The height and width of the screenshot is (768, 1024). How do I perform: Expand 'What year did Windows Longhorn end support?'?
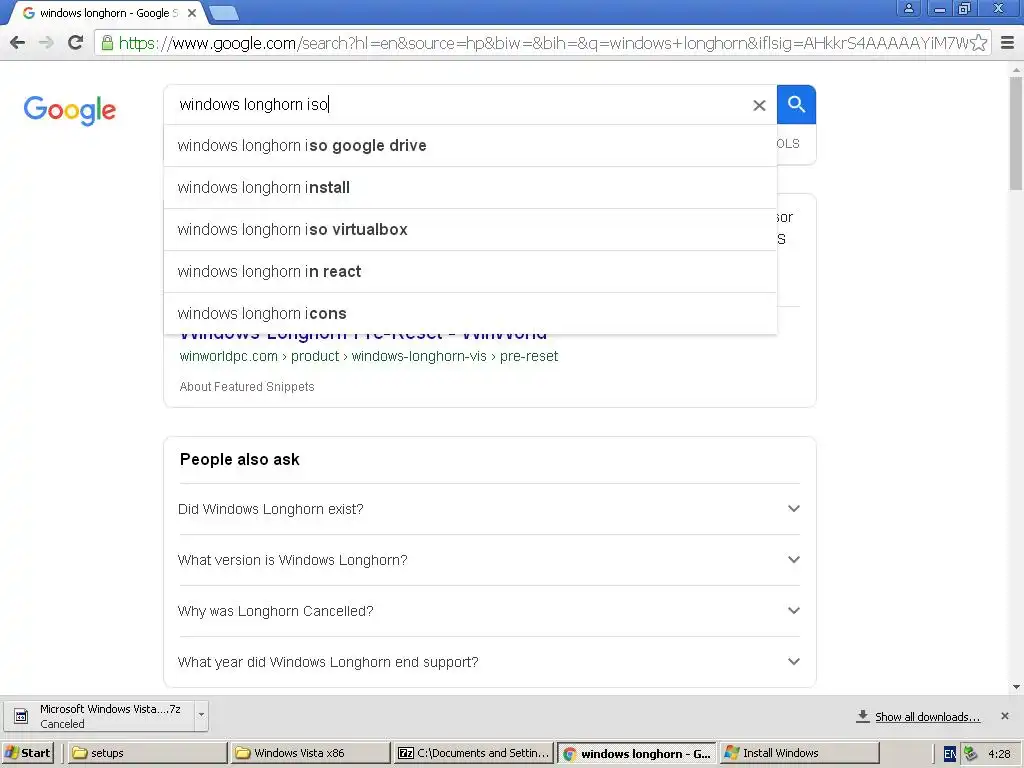tap(489, 662)
